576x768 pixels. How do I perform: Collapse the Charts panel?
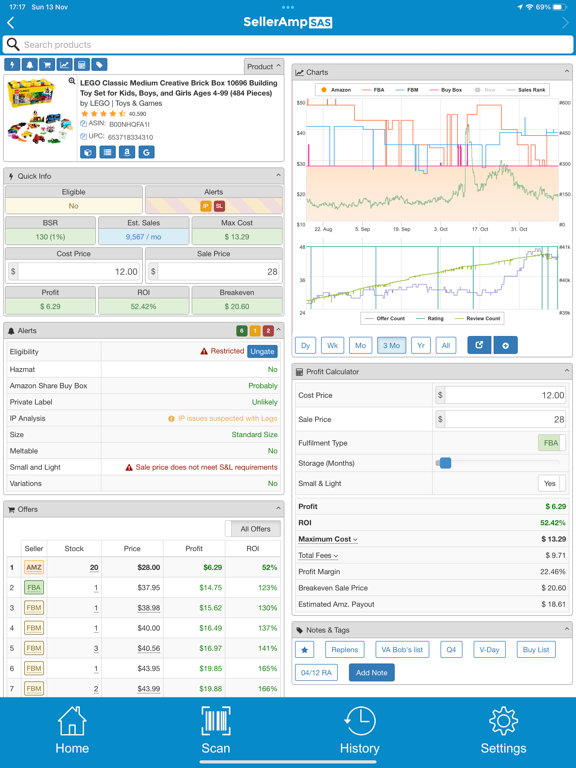pyautogui.click(x=567, y=72)
